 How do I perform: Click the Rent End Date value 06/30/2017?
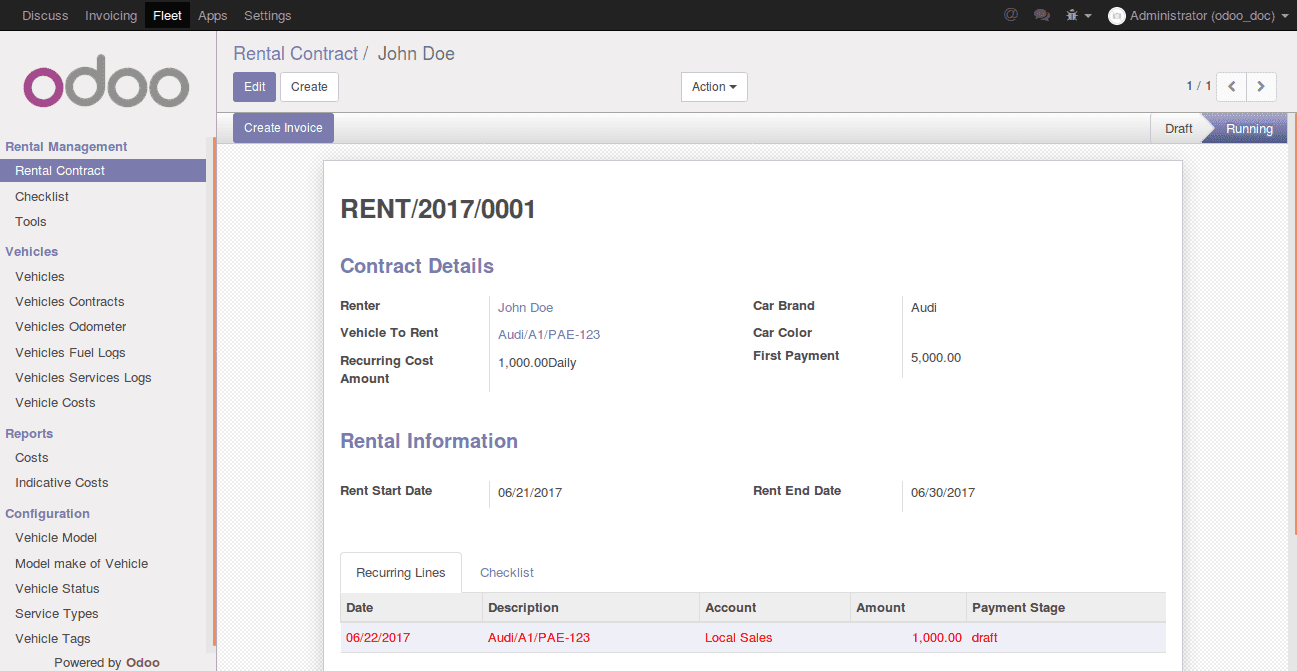(943, 493)
